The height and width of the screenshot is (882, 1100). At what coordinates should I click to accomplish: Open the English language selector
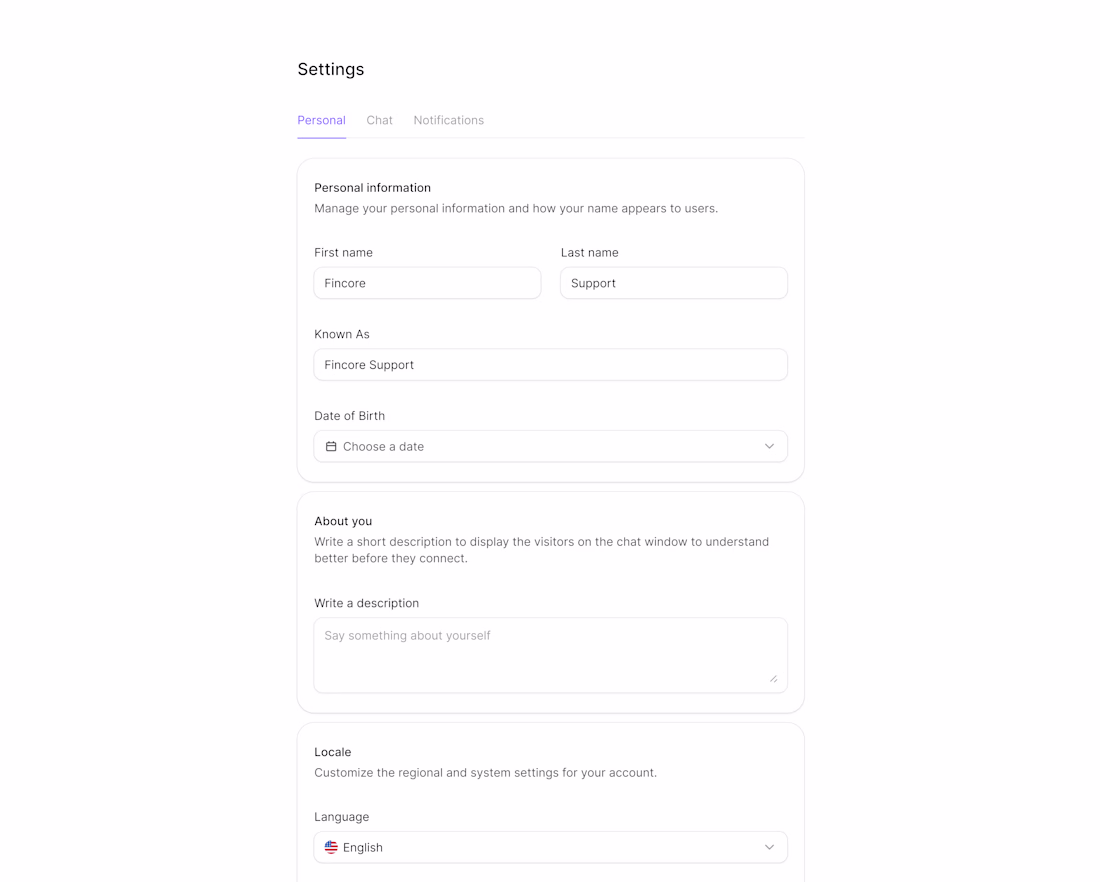coord(550,847)
